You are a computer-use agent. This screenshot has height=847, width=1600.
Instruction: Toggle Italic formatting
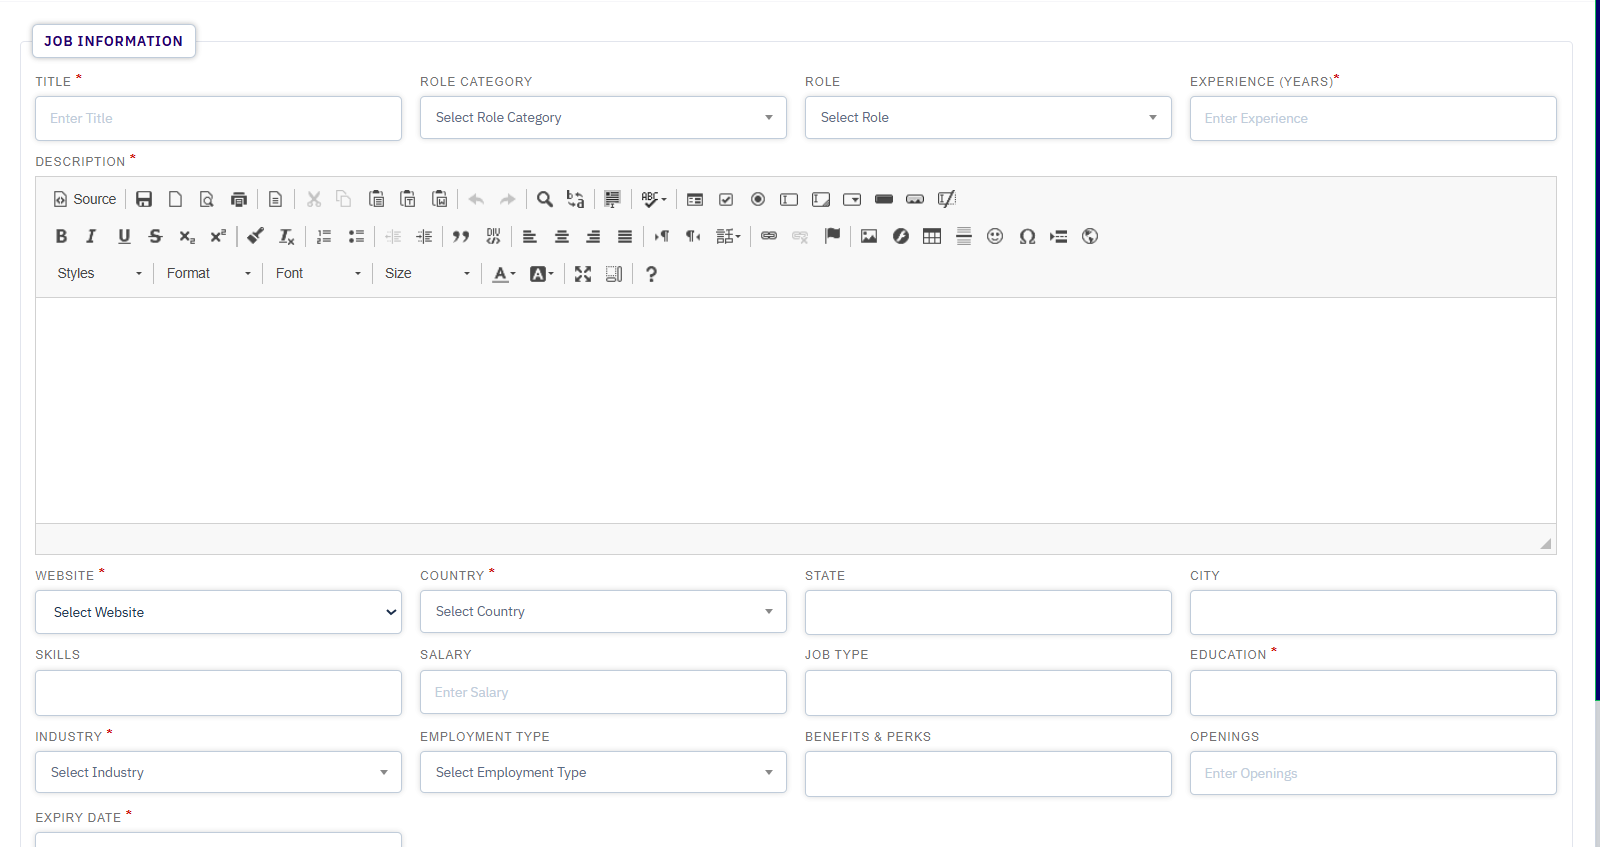pyautogui.click(x=91, y=236)
